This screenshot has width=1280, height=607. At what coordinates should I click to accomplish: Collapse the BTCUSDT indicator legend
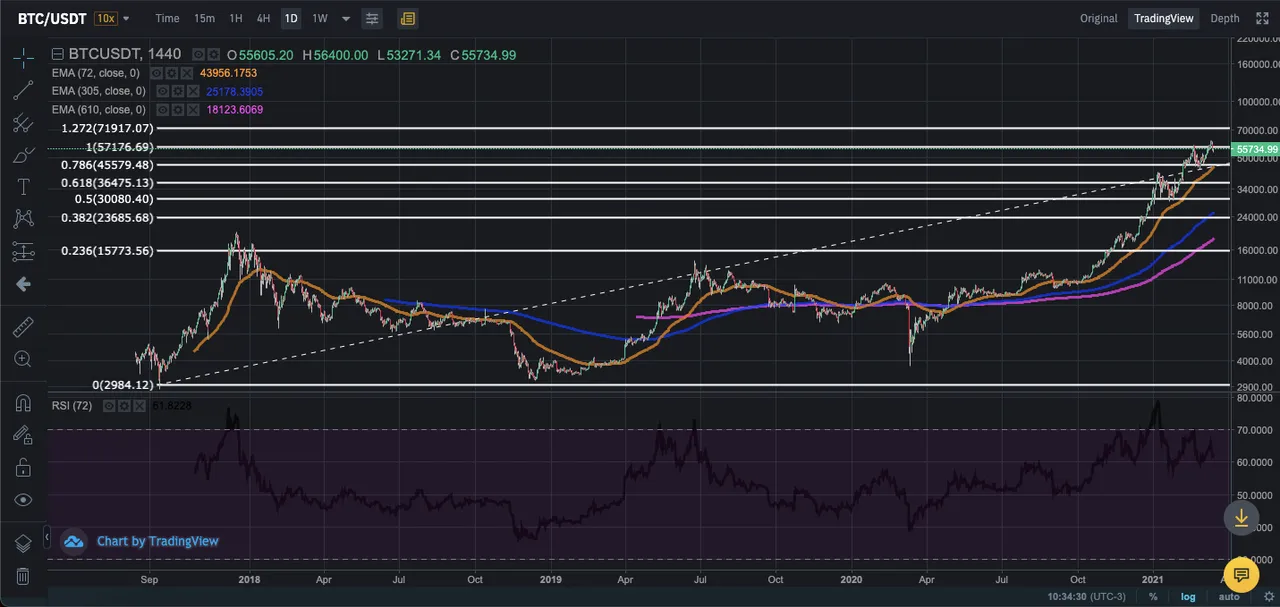pos(57,55)
